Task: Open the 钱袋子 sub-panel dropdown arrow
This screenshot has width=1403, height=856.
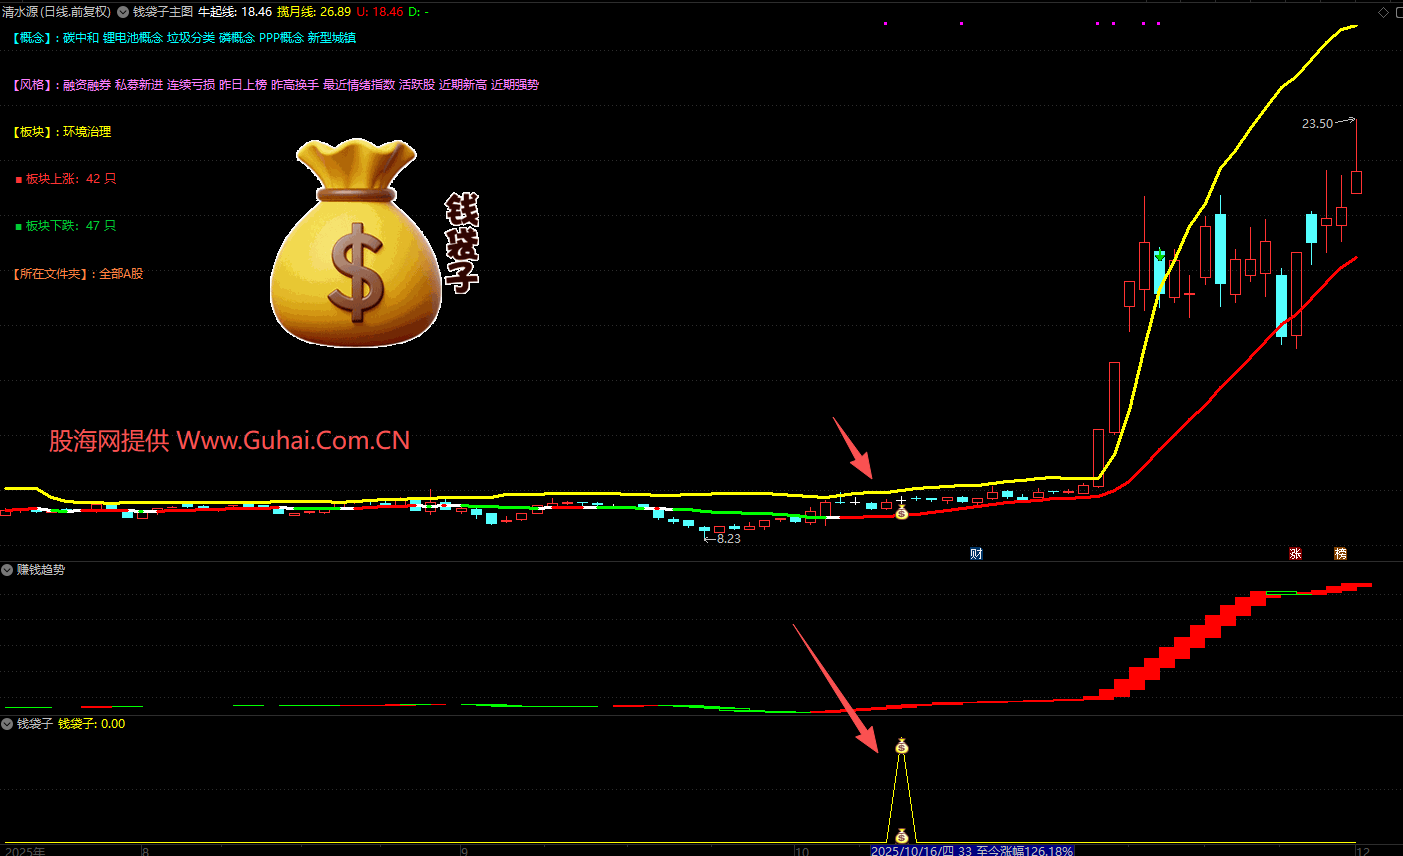Action: pos(8,724)
